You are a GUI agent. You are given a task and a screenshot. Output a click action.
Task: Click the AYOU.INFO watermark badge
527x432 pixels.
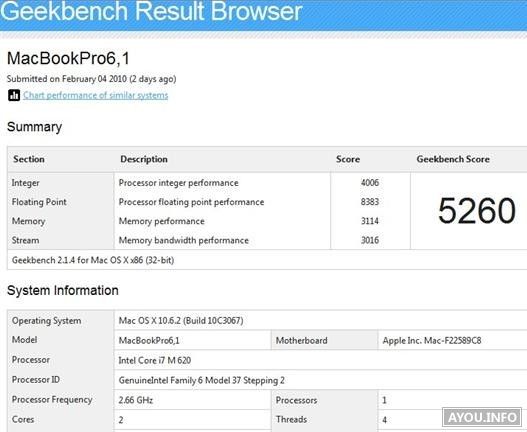482,417
